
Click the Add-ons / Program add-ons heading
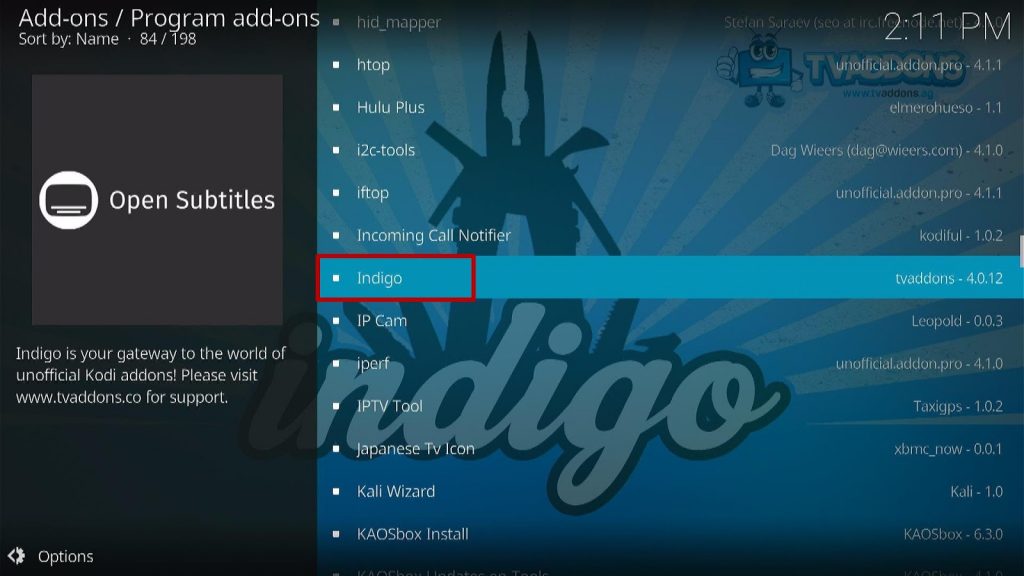click(x=169, y=18)
